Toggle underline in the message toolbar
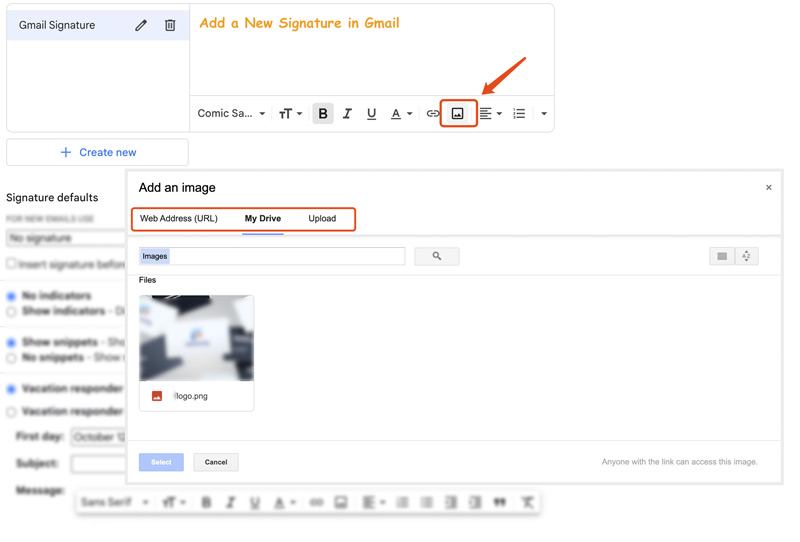The image size is (800, 542). [x=255, y=503]
